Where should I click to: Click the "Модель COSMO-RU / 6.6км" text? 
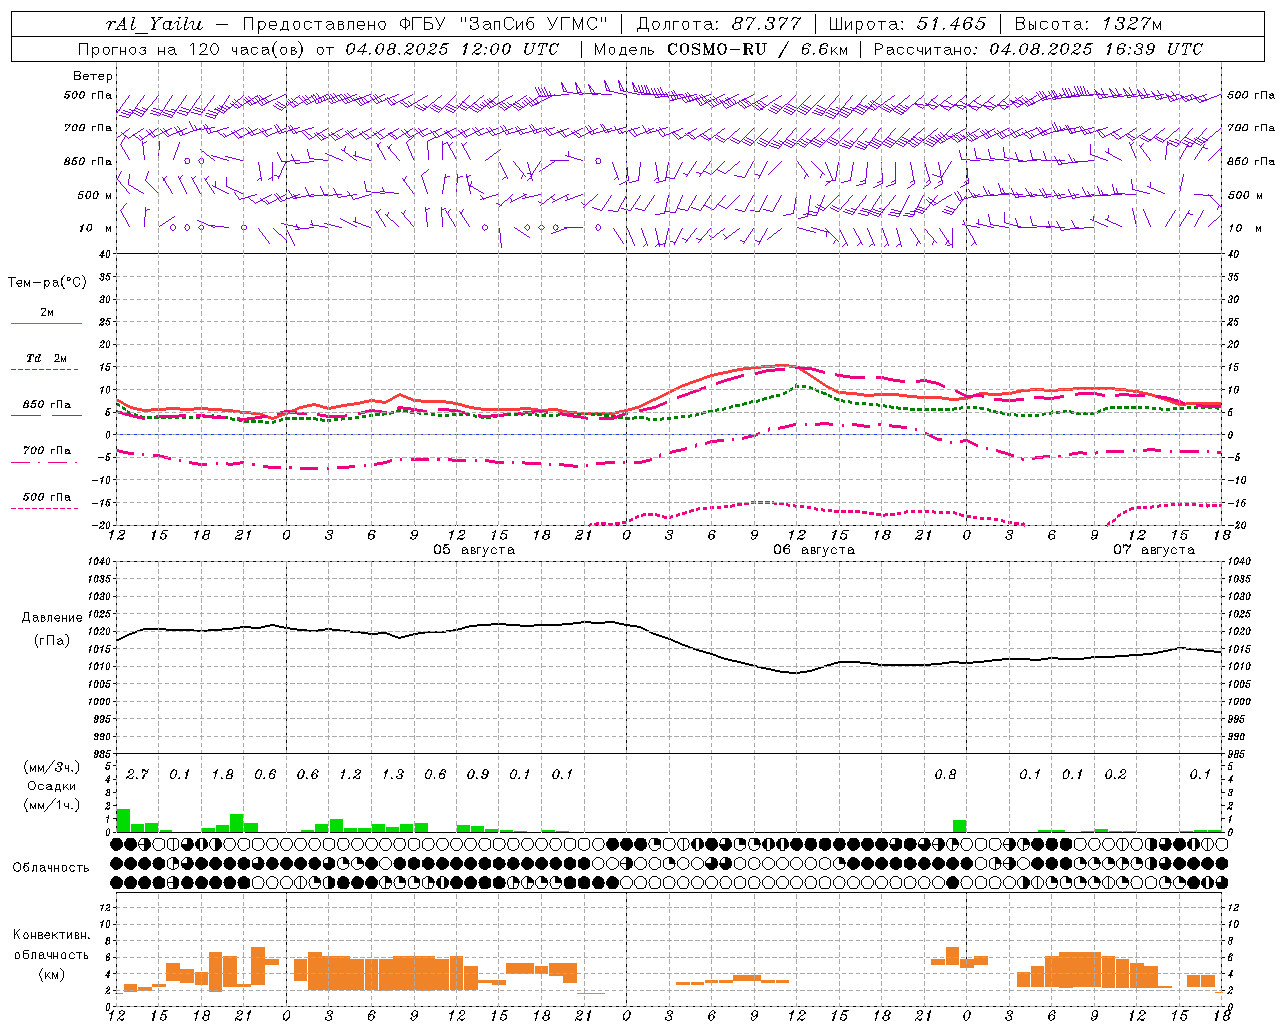[721, 49]
